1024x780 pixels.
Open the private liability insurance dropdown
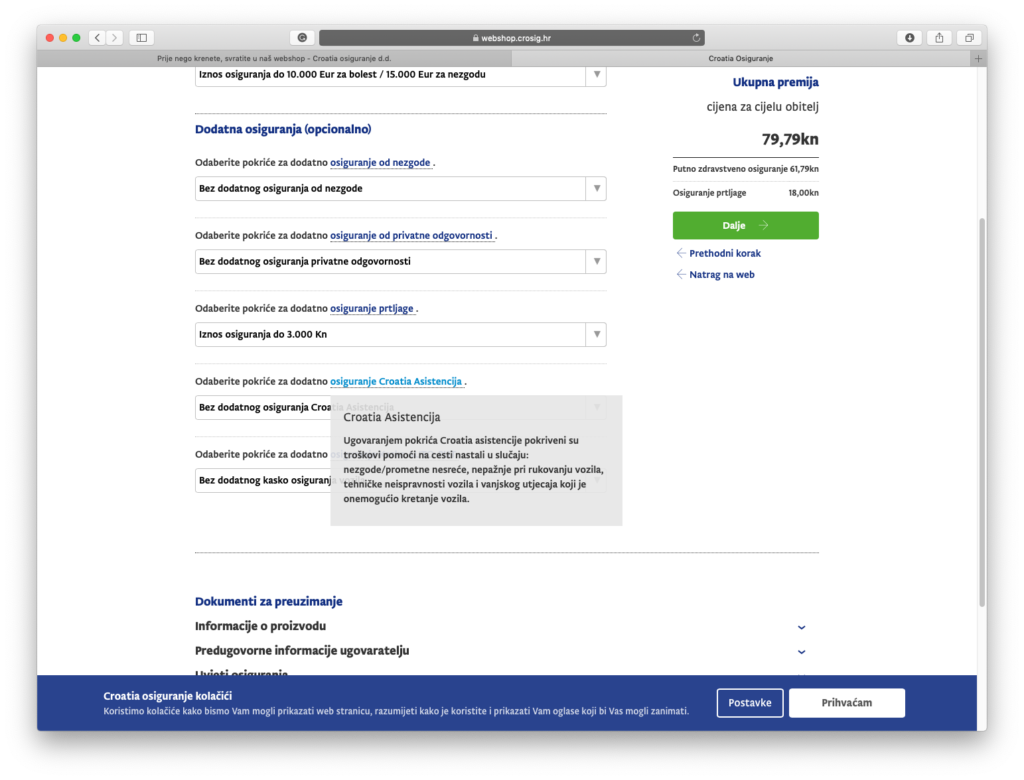pos(400,262)
